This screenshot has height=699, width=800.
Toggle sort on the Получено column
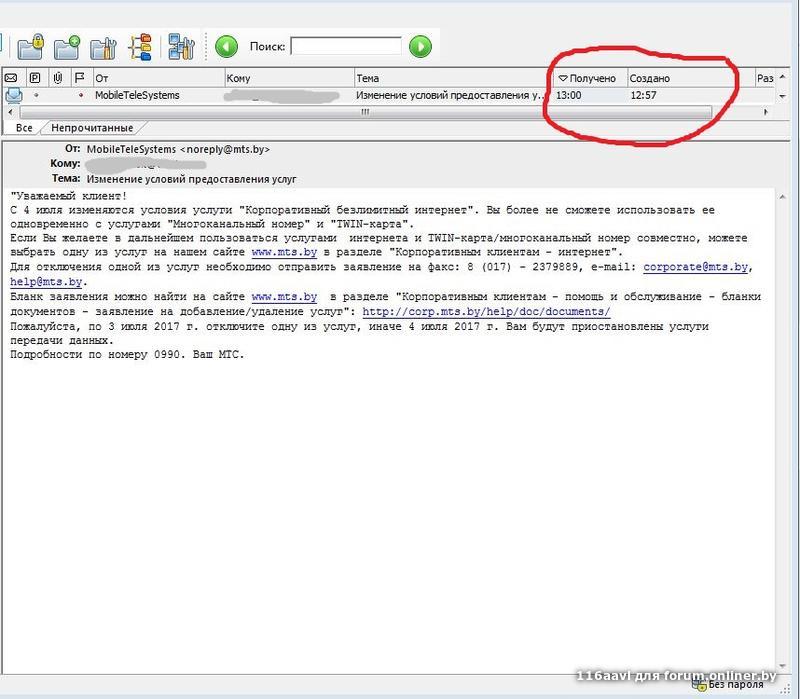point(590,78)
